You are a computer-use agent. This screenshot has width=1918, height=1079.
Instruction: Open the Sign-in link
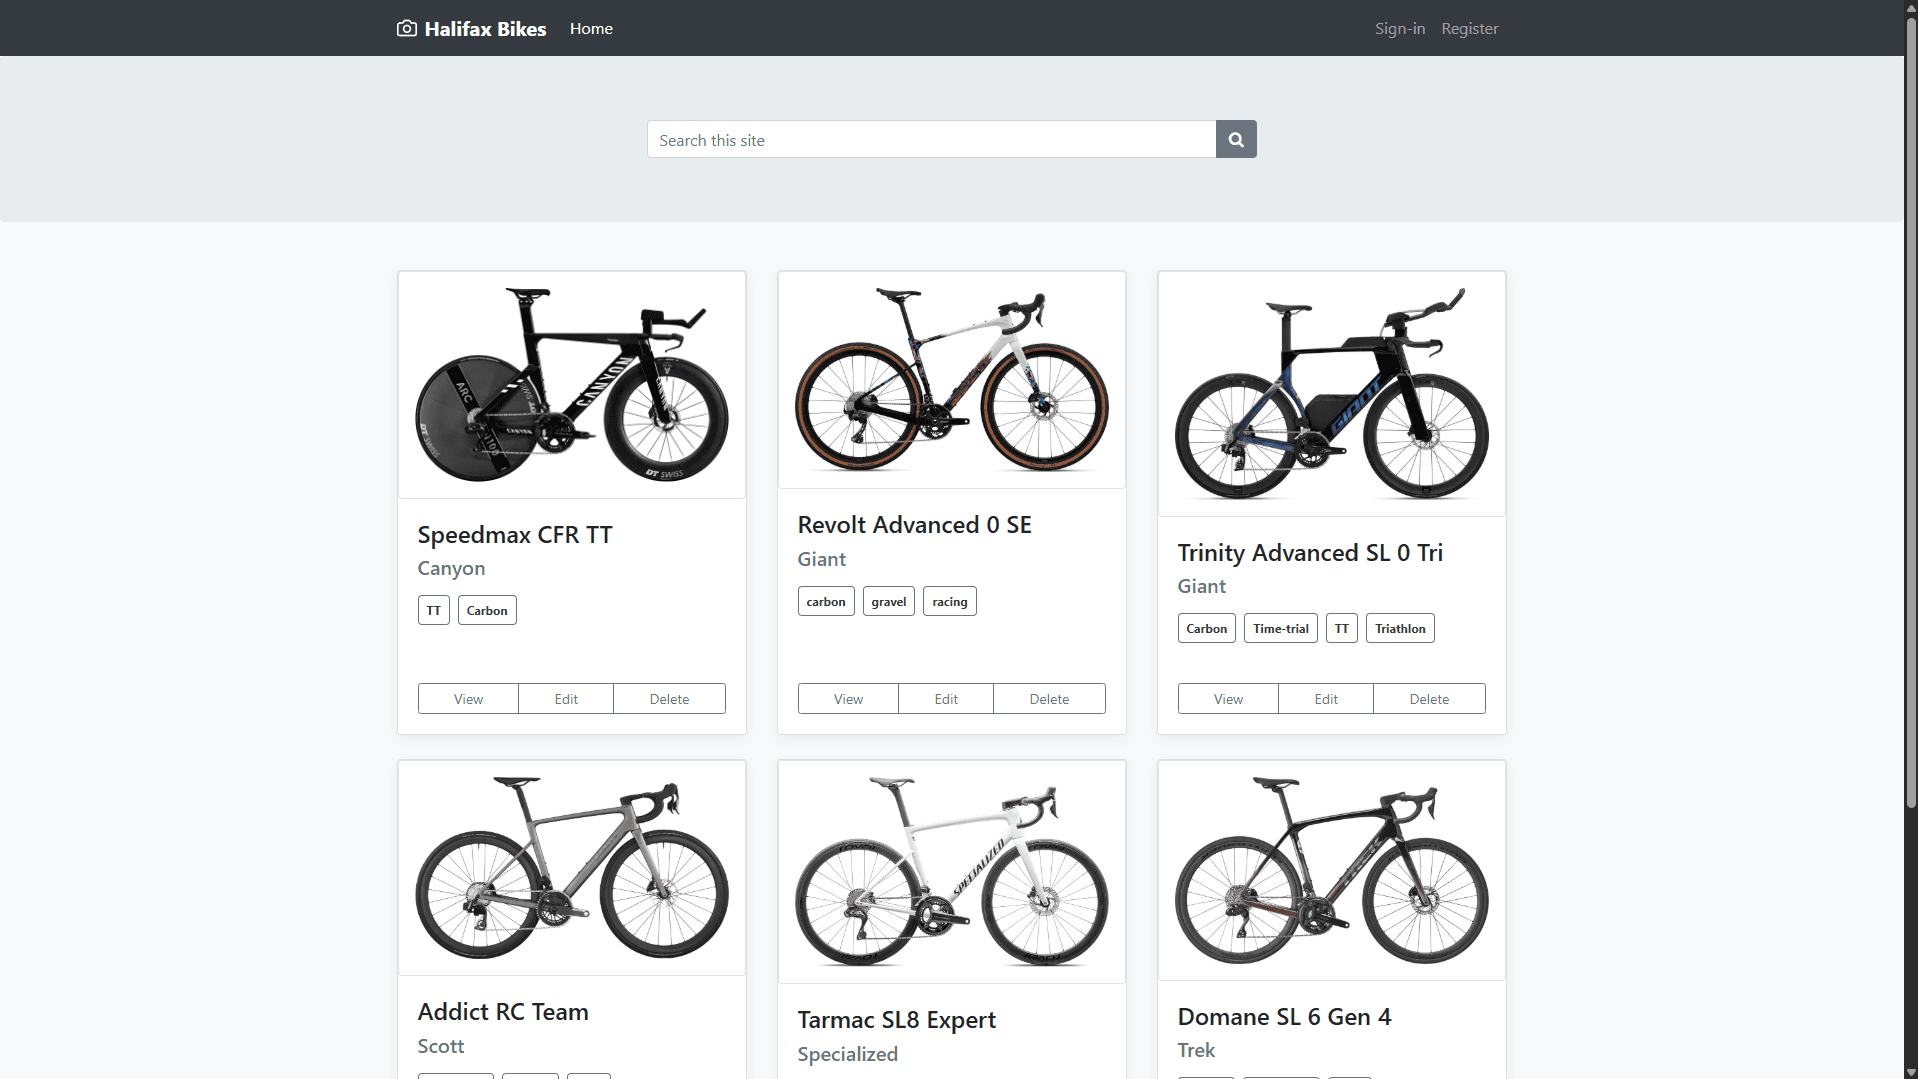click(x=1399, y=28)
